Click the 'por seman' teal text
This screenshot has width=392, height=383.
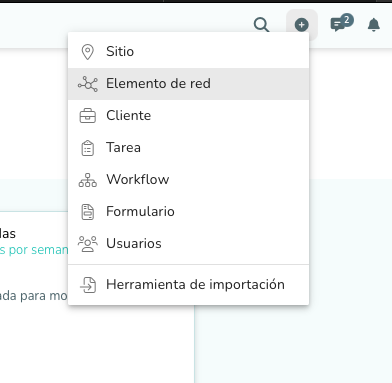pos(38,250)
